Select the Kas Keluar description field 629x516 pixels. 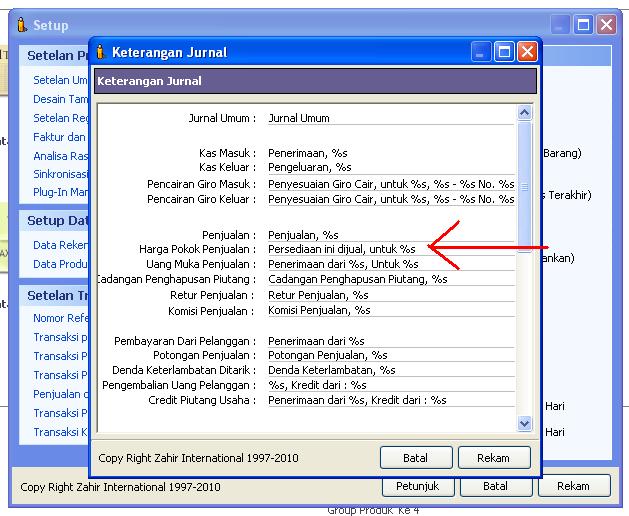pos(390,167)
